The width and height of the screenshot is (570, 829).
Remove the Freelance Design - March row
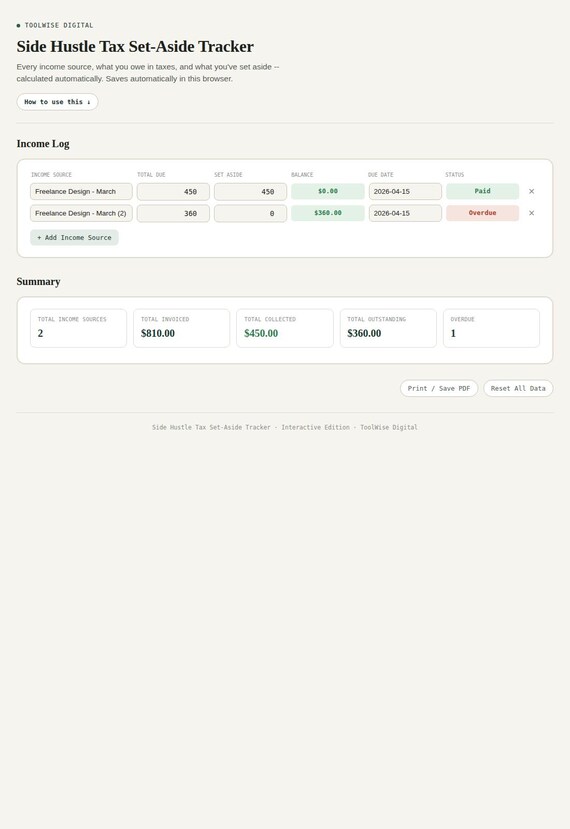(531, 191)
